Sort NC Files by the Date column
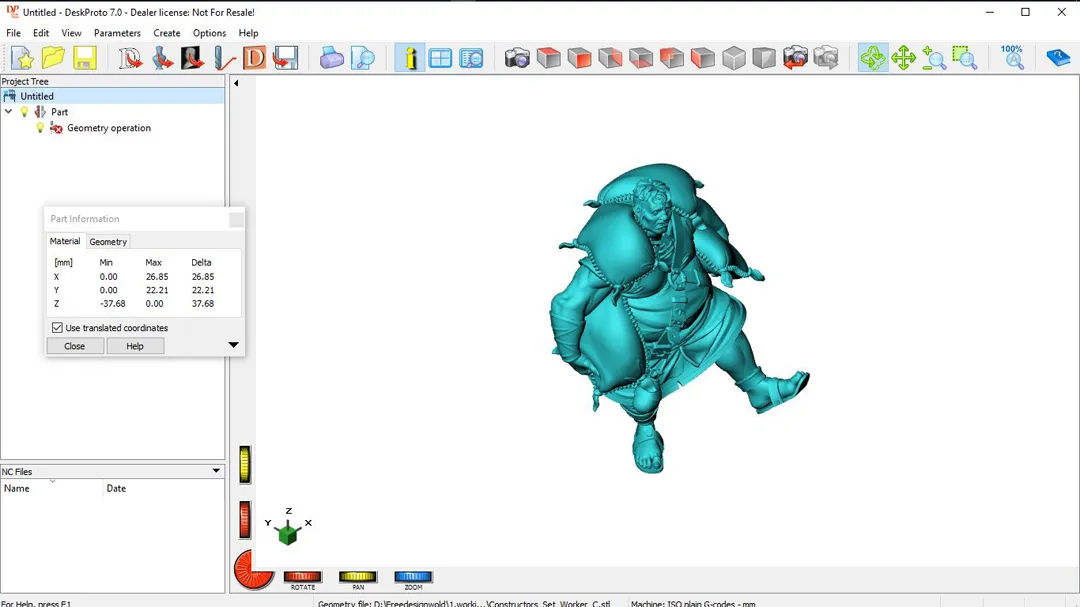 [x=164, y=488]
